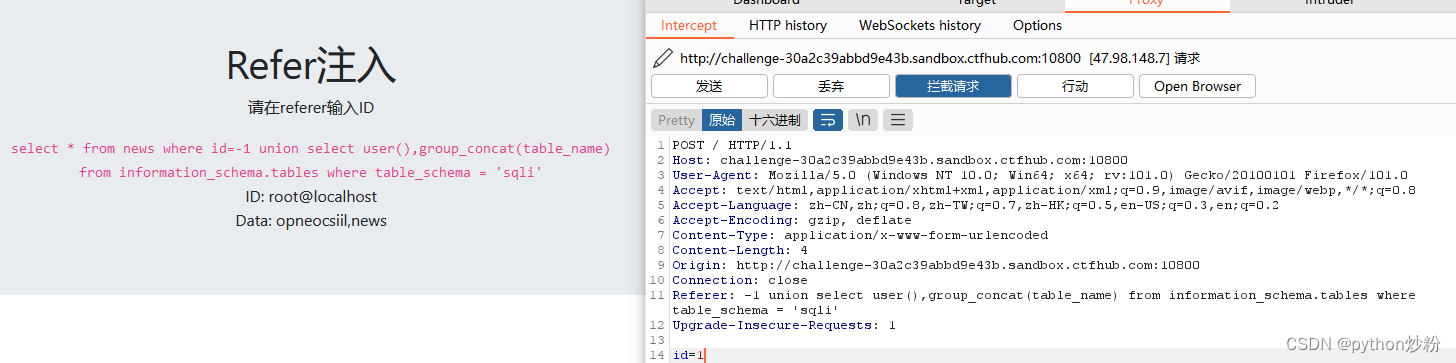Click the Referer header injection payload
Viewport: 1456px width, 363px height.
(1044, 302)
